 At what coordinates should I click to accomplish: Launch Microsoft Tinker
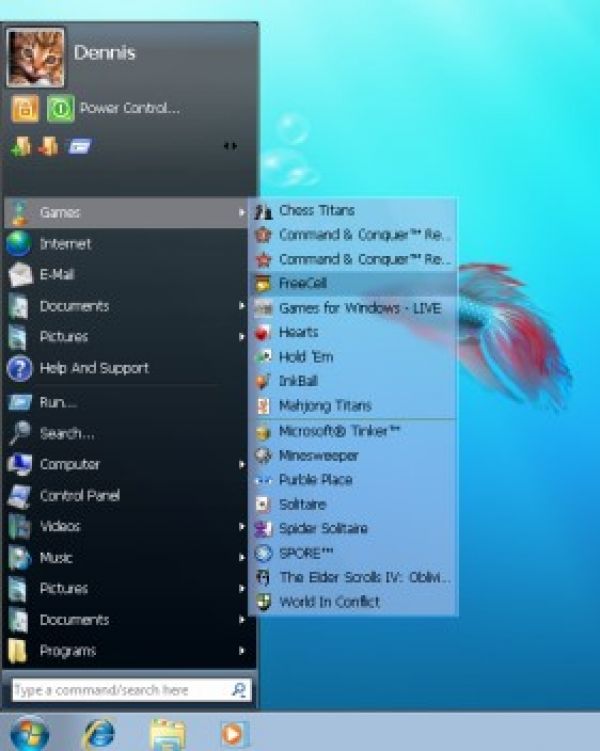[x=353, y=432]
